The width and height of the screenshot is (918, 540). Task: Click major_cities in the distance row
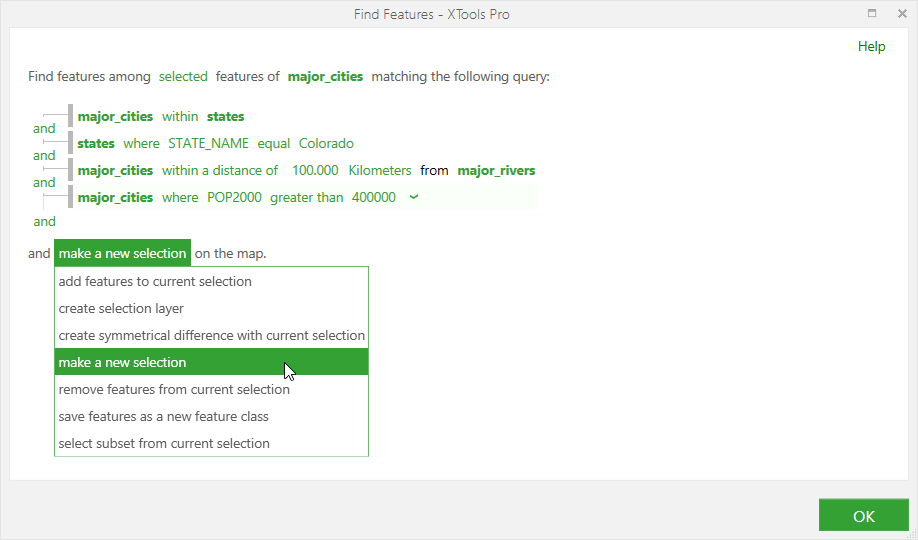(115, 170)
